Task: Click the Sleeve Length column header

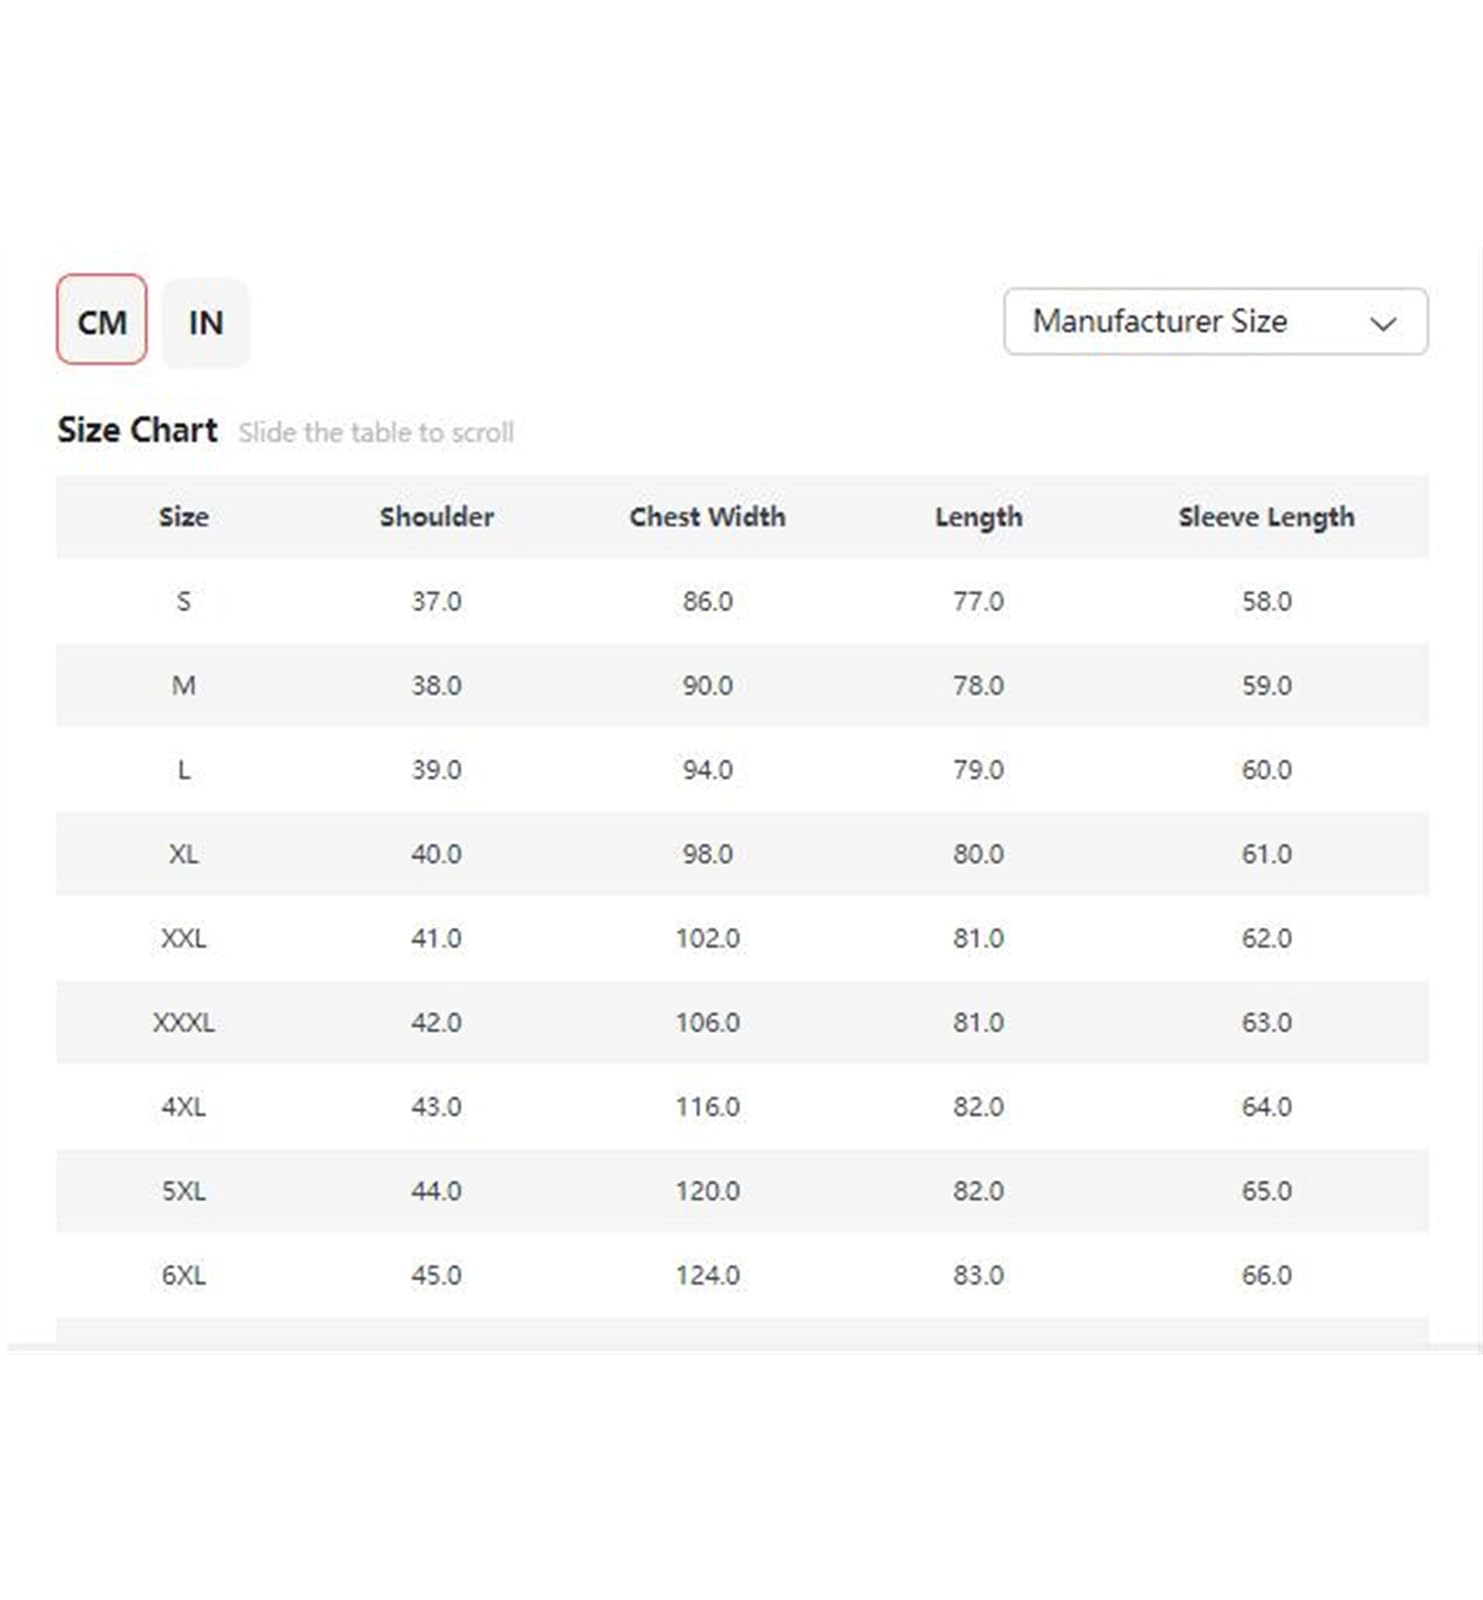Action: [1266, 517]
